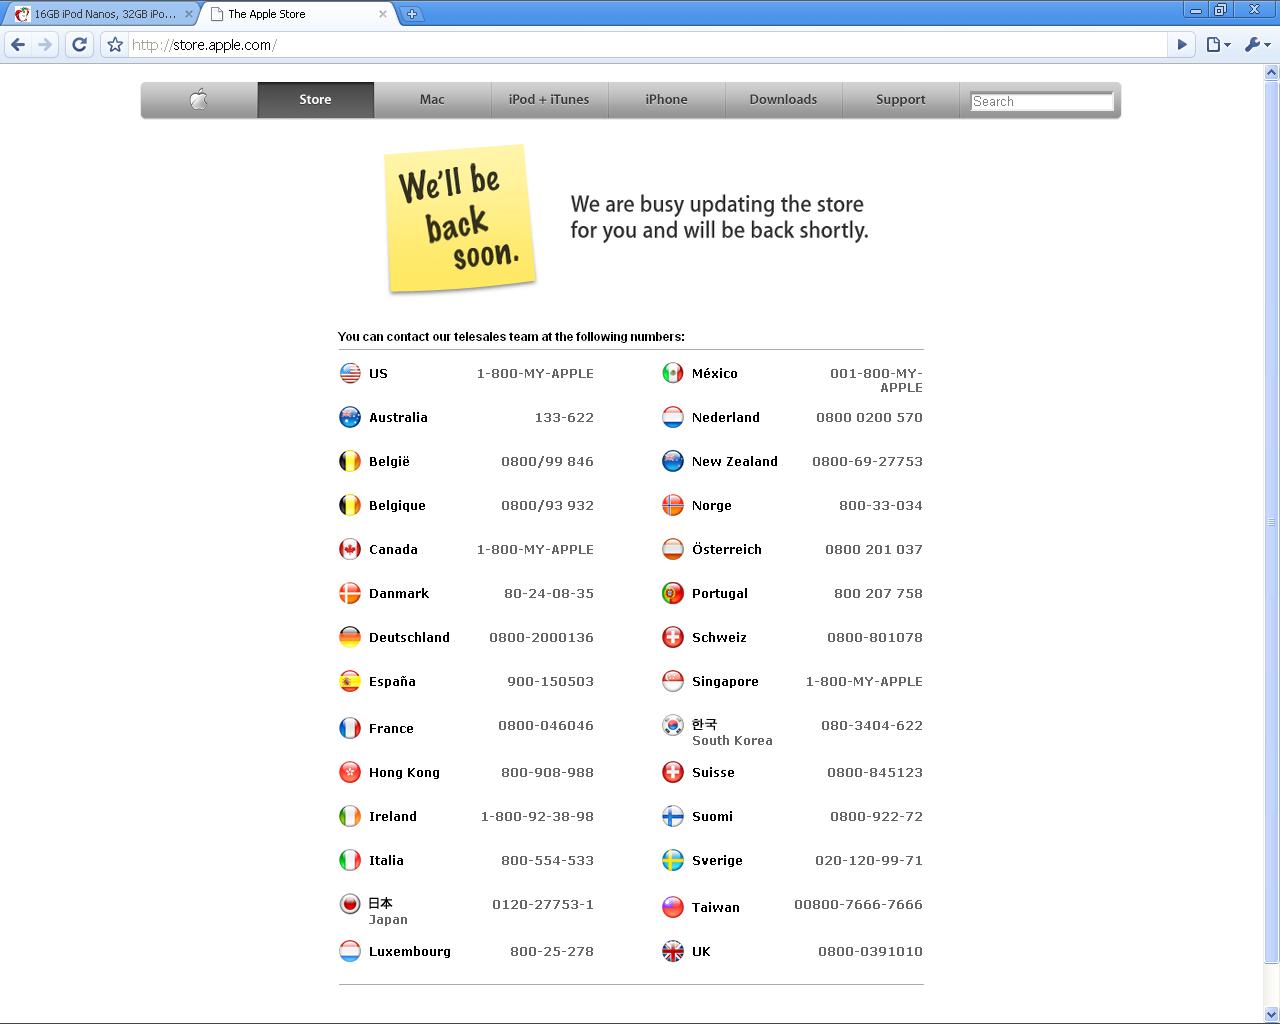The image size is (1280, 1024).
Task: Select the Suomi country name
Action: point(712,816)
